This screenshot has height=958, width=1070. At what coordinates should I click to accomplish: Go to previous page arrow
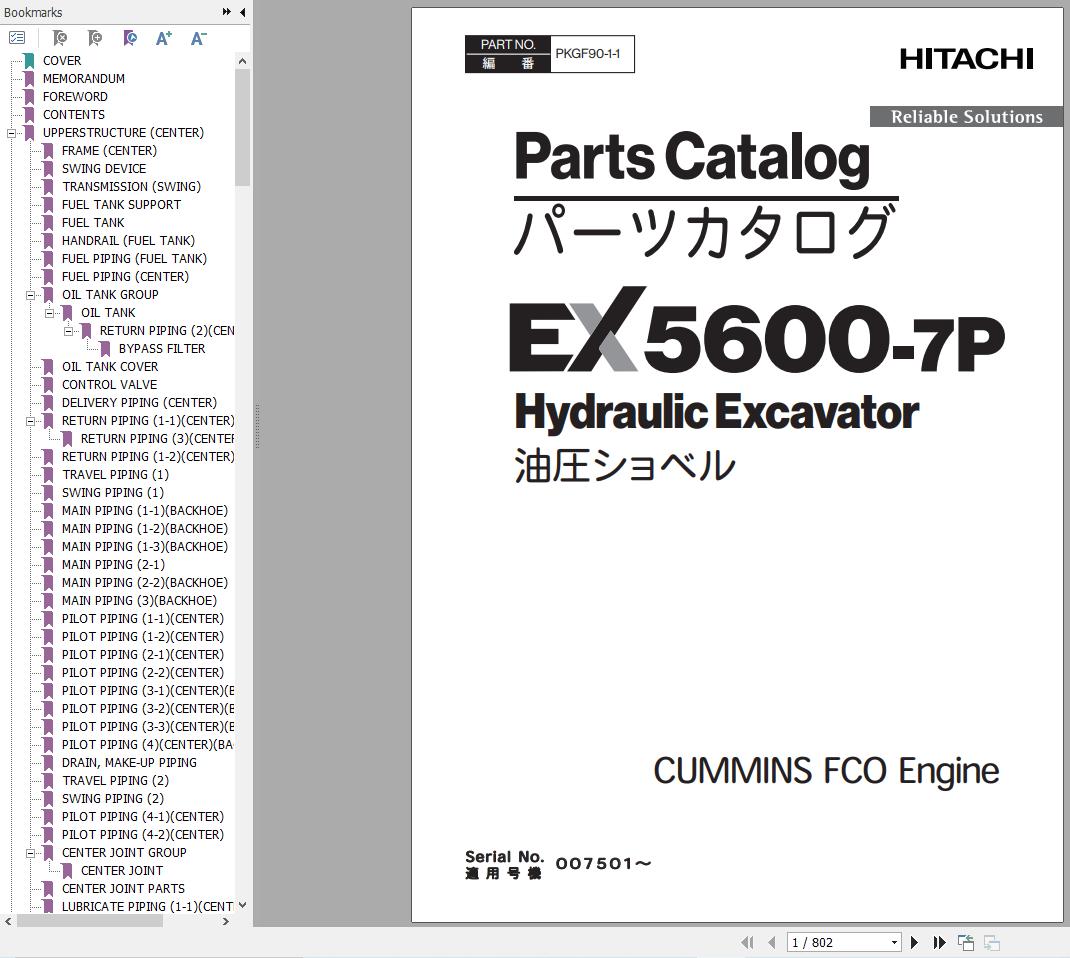[x=772, y=942]
